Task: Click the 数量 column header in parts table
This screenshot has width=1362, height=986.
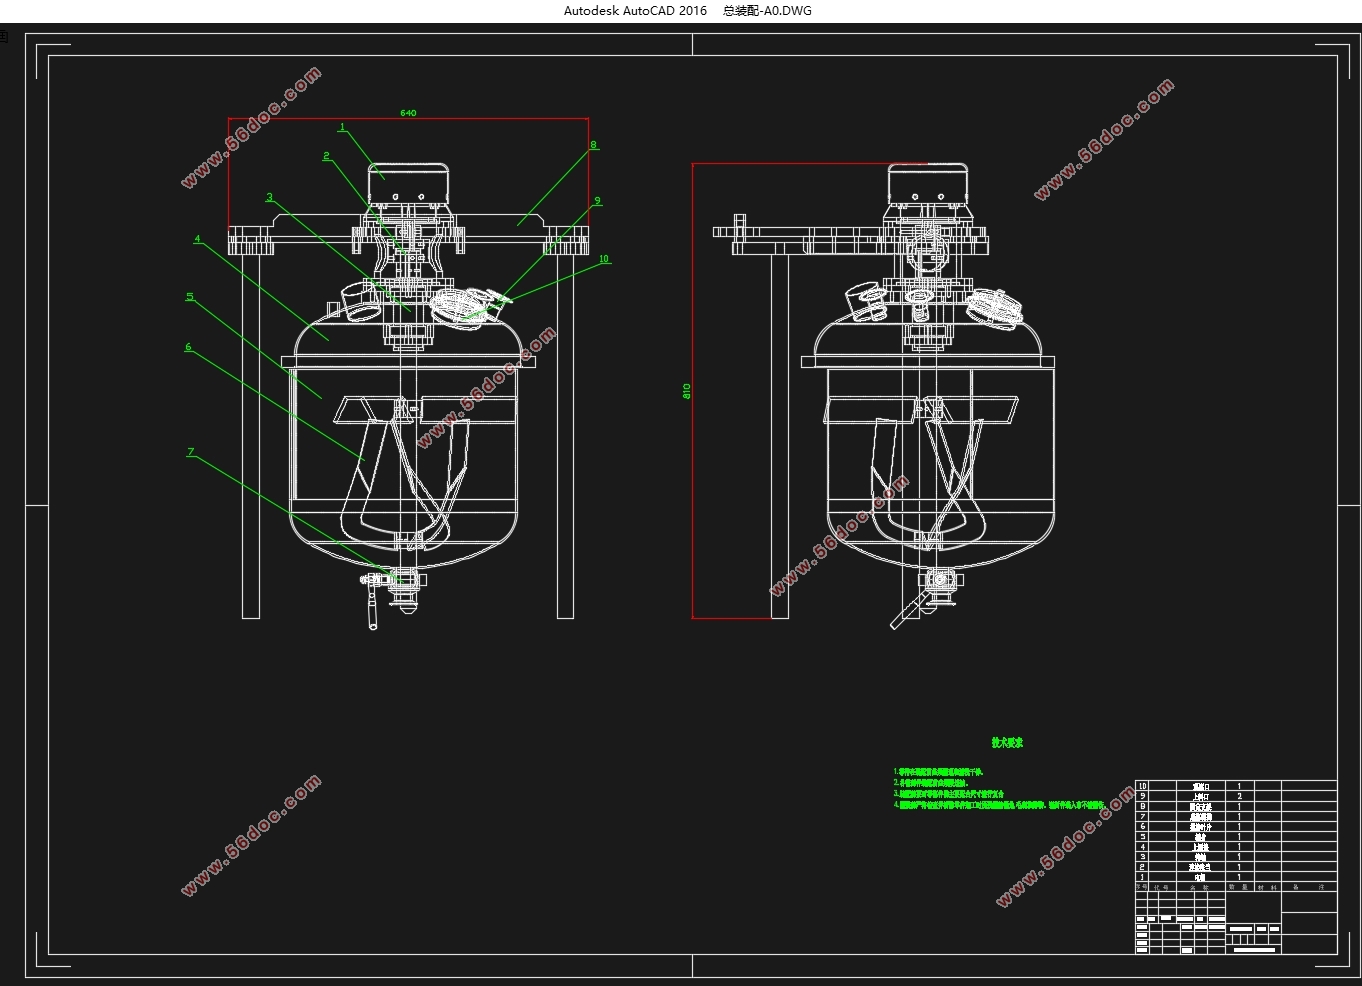Action: pos(1238,887)
